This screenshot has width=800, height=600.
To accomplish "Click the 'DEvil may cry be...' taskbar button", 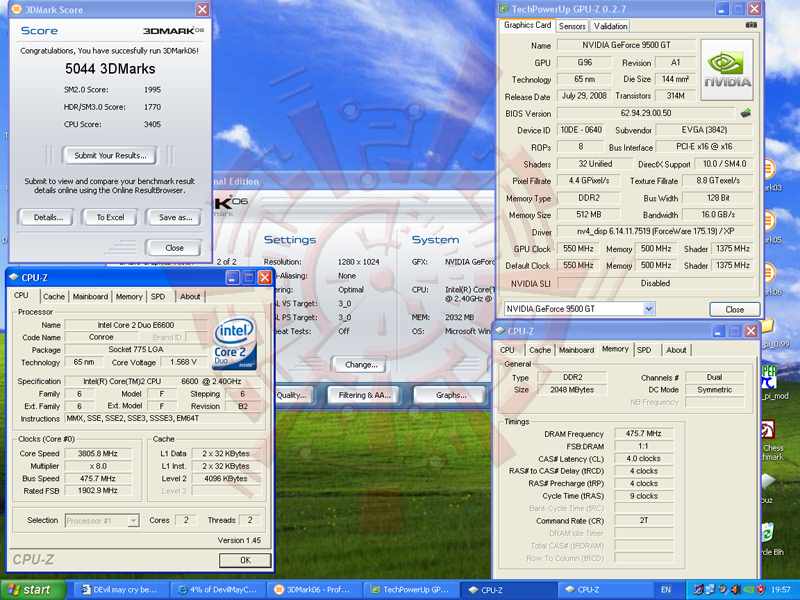I will 120,590.
